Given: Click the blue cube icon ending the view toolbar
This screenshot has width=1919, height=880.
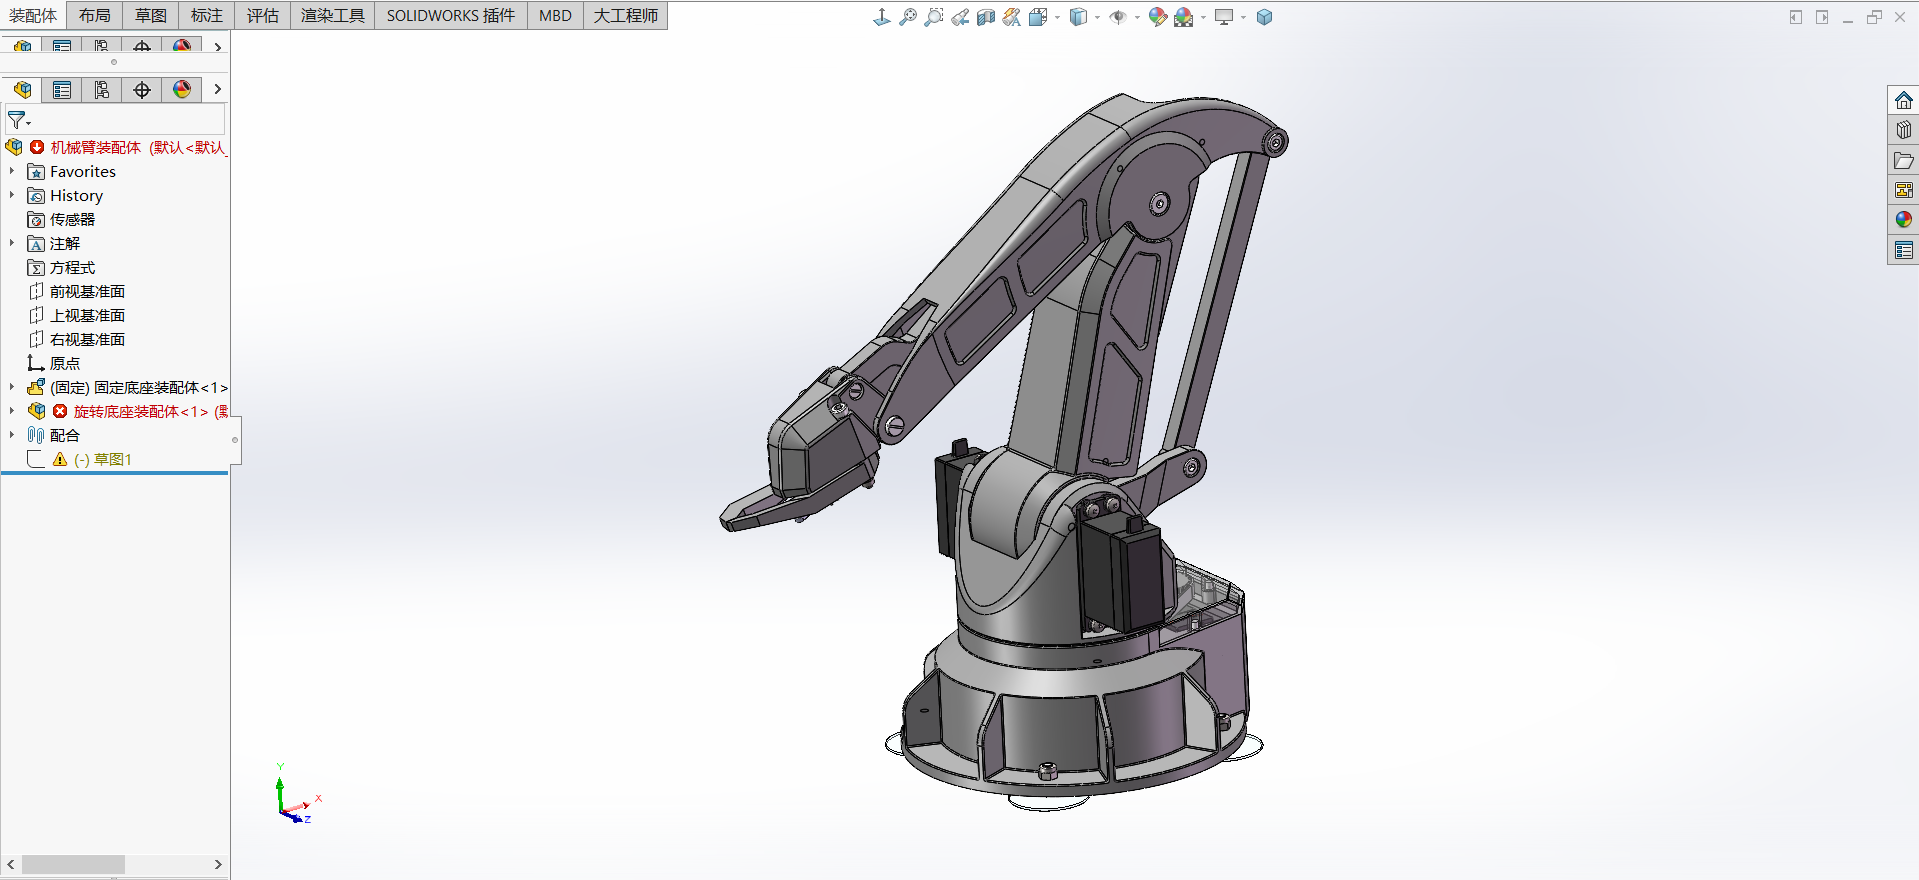Looking at the screenshot, I should 1264,17.
